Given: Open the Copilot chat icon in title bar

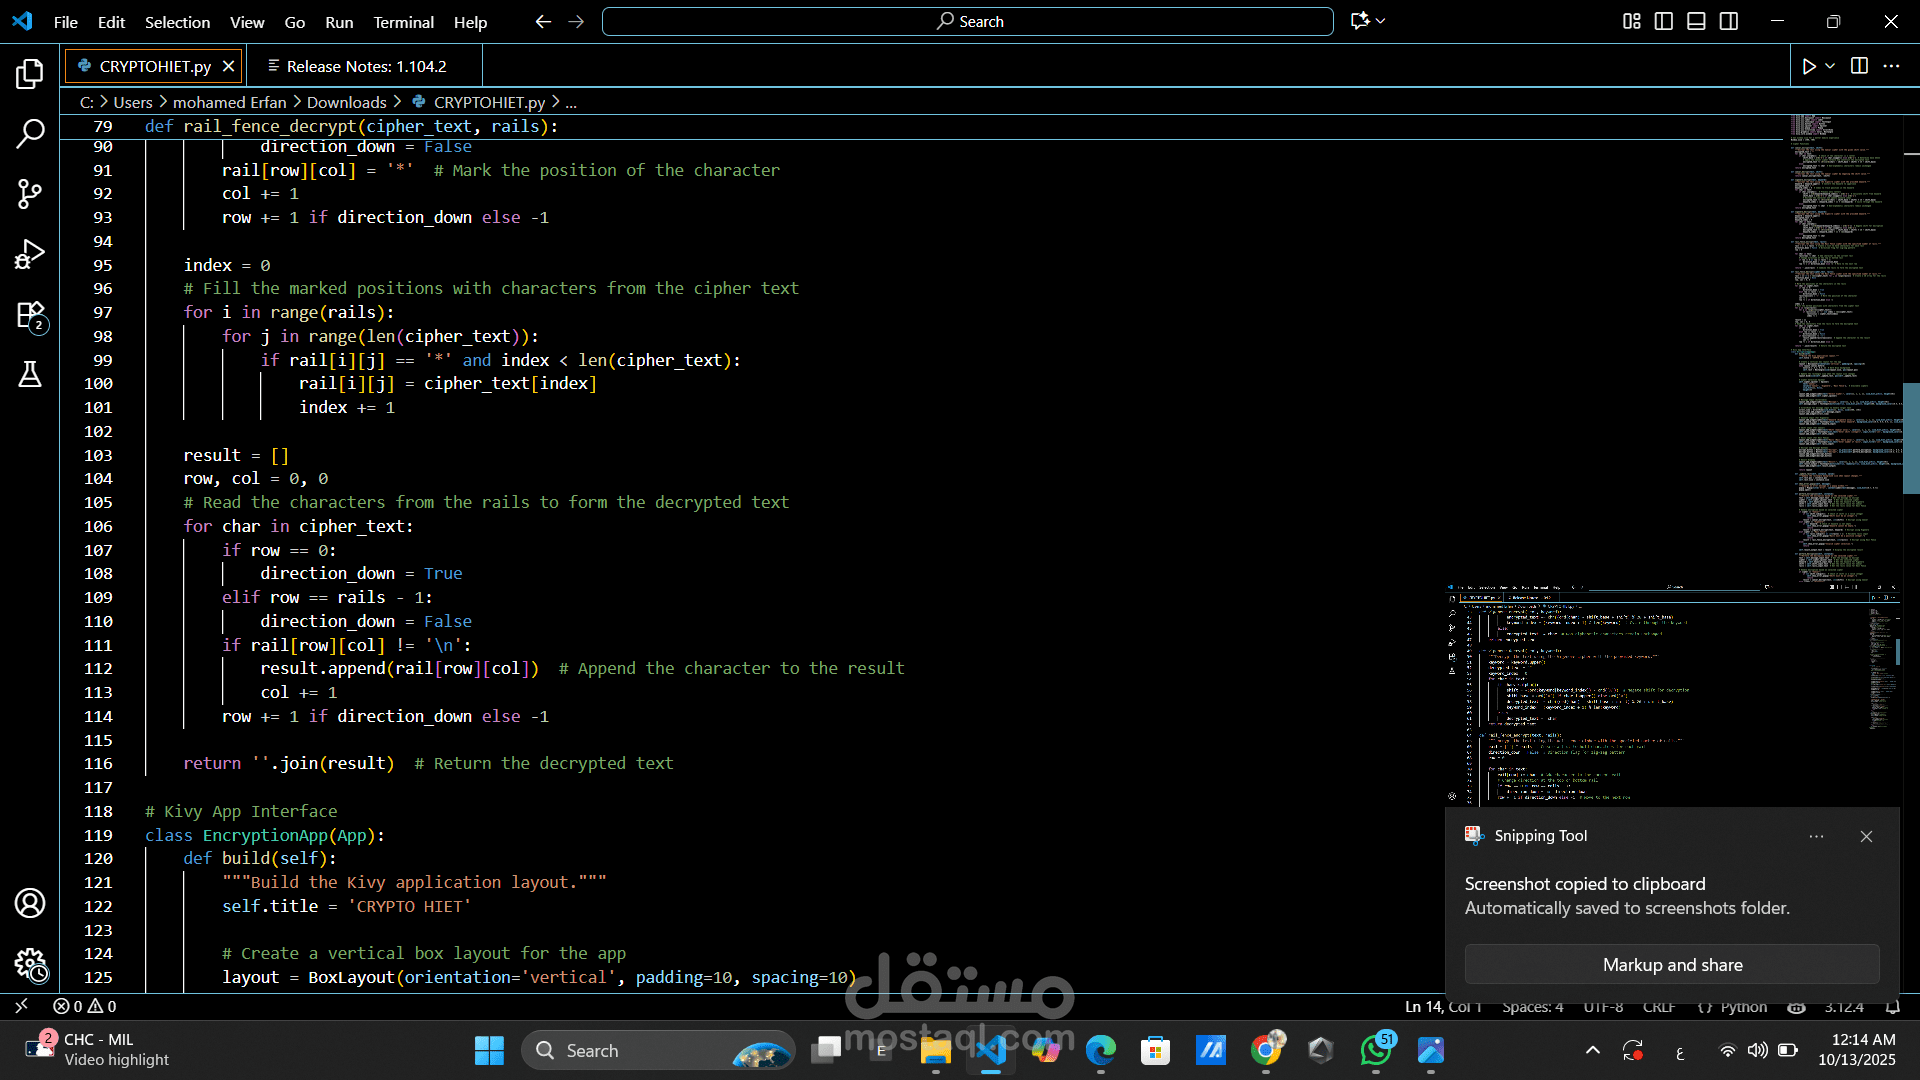Looking at the screenshot, I should [x=1359, y=21].
